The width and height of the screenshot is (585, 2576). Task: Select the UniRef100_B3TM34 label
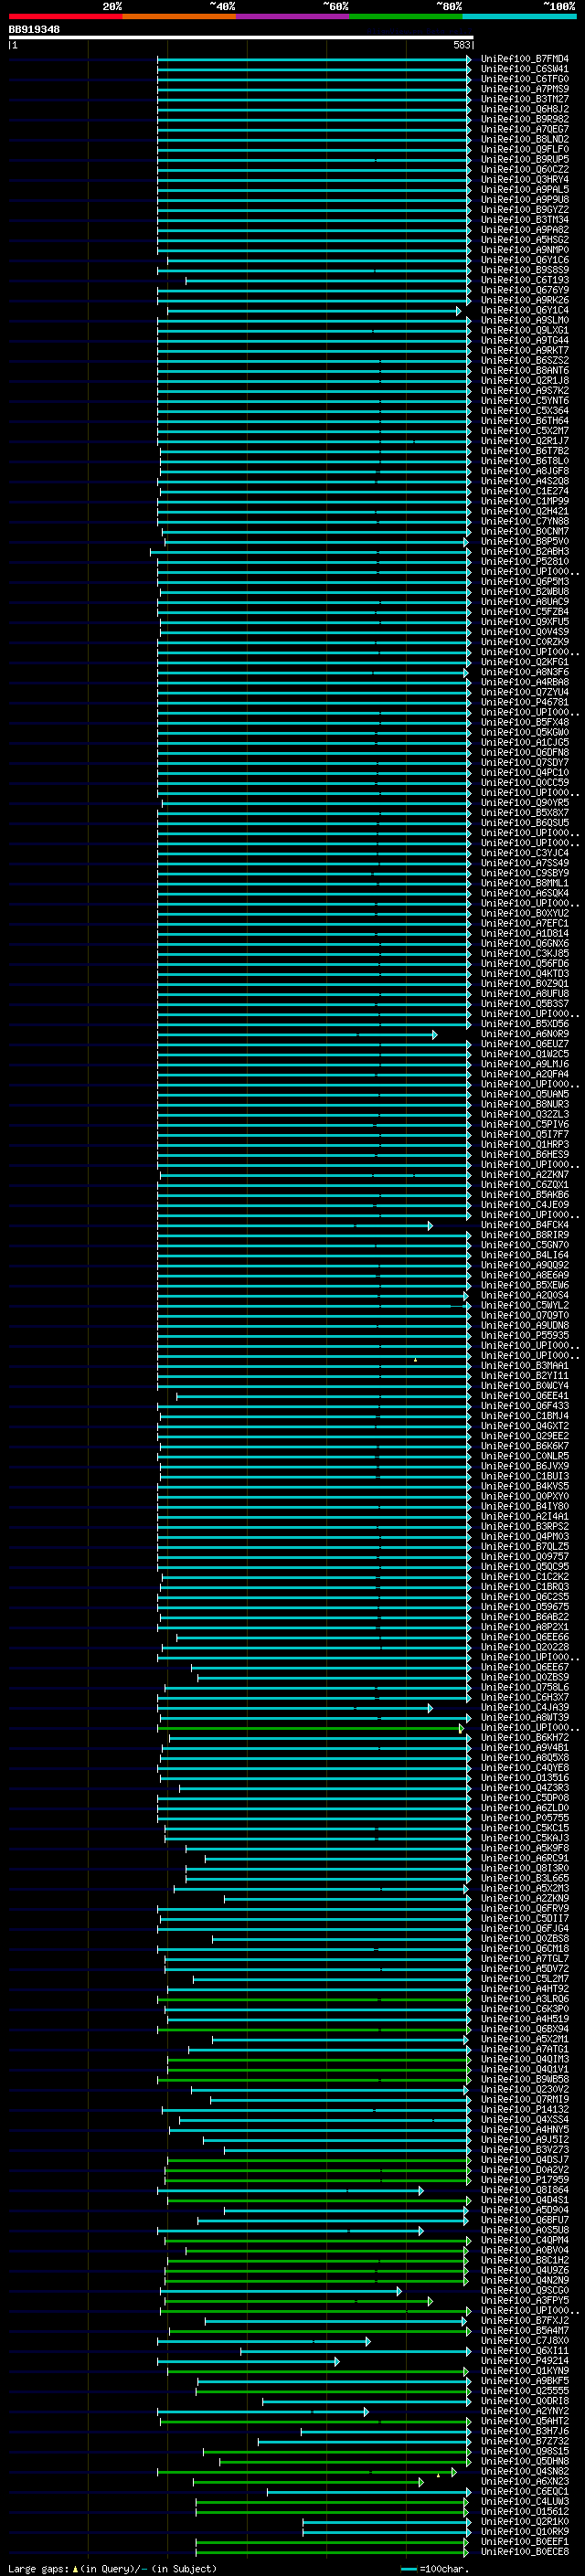[x=525, y=220]
